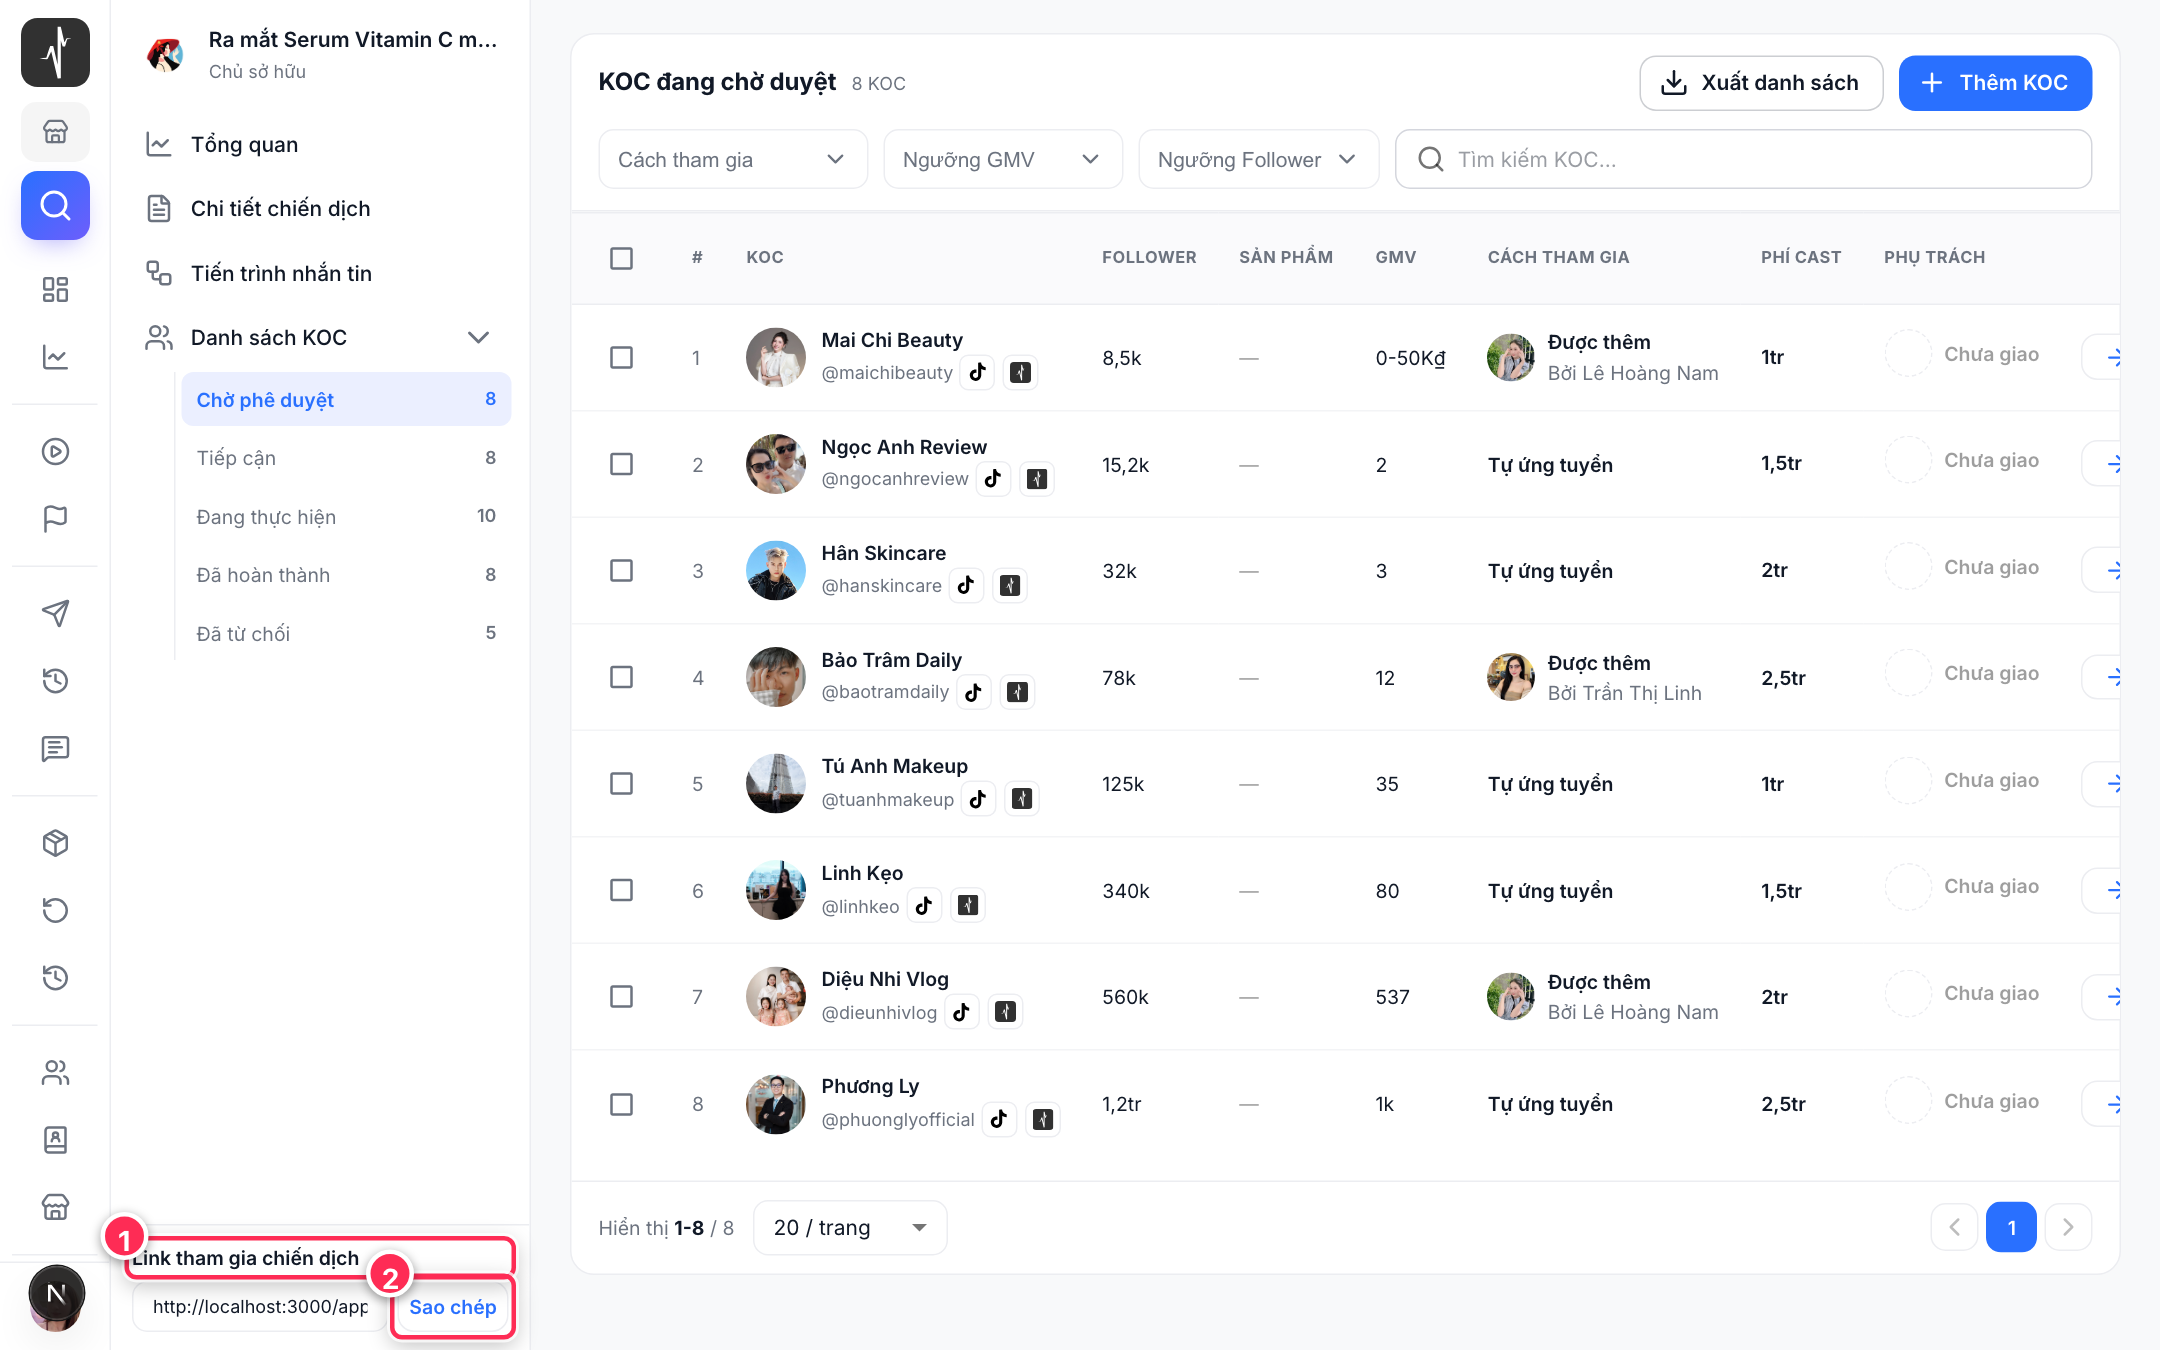
Task: Open the chat message icon in sidebar
Action: coord(55,748)
